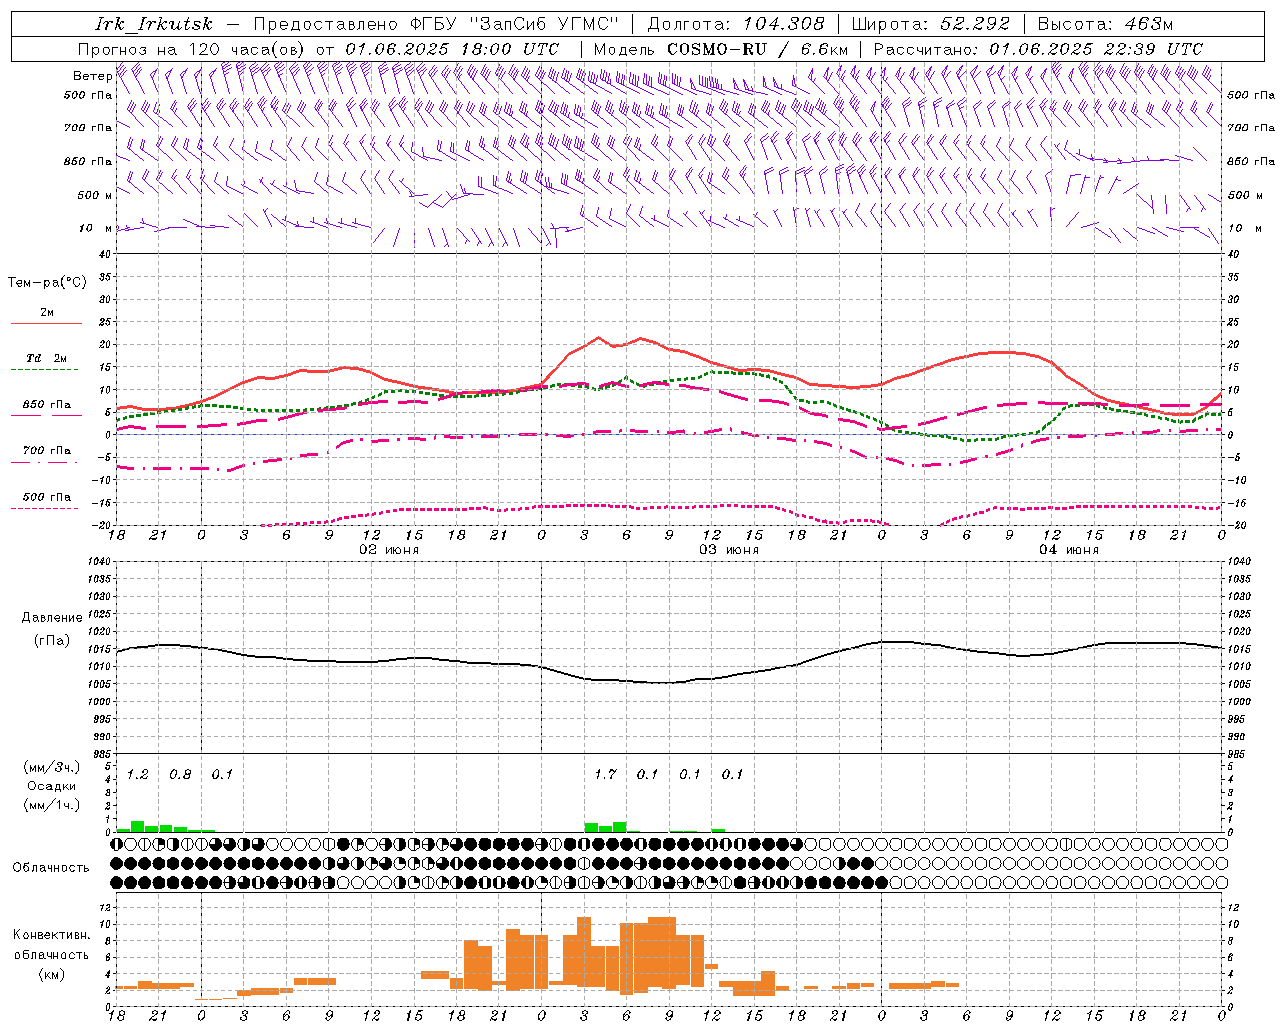Click forecast start time 01.06.2025 18:00 UTC
The width and height of the screenshot is (1280, 1024).
point(452,49)
